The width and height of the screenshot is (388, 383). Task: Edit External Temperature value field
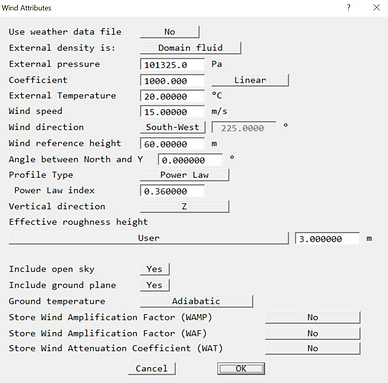click(172, 96)
